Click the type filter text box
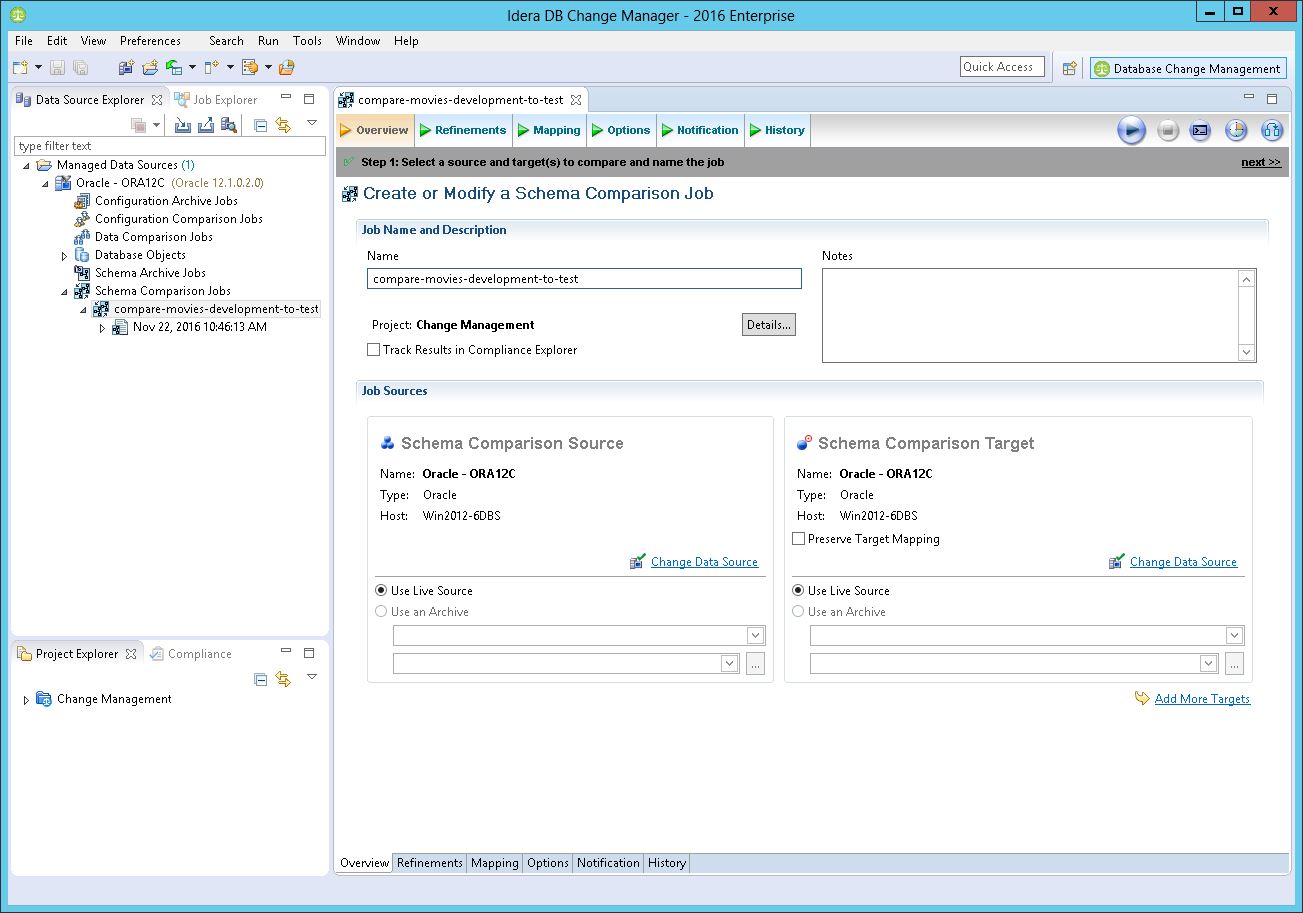 [170, 146]
